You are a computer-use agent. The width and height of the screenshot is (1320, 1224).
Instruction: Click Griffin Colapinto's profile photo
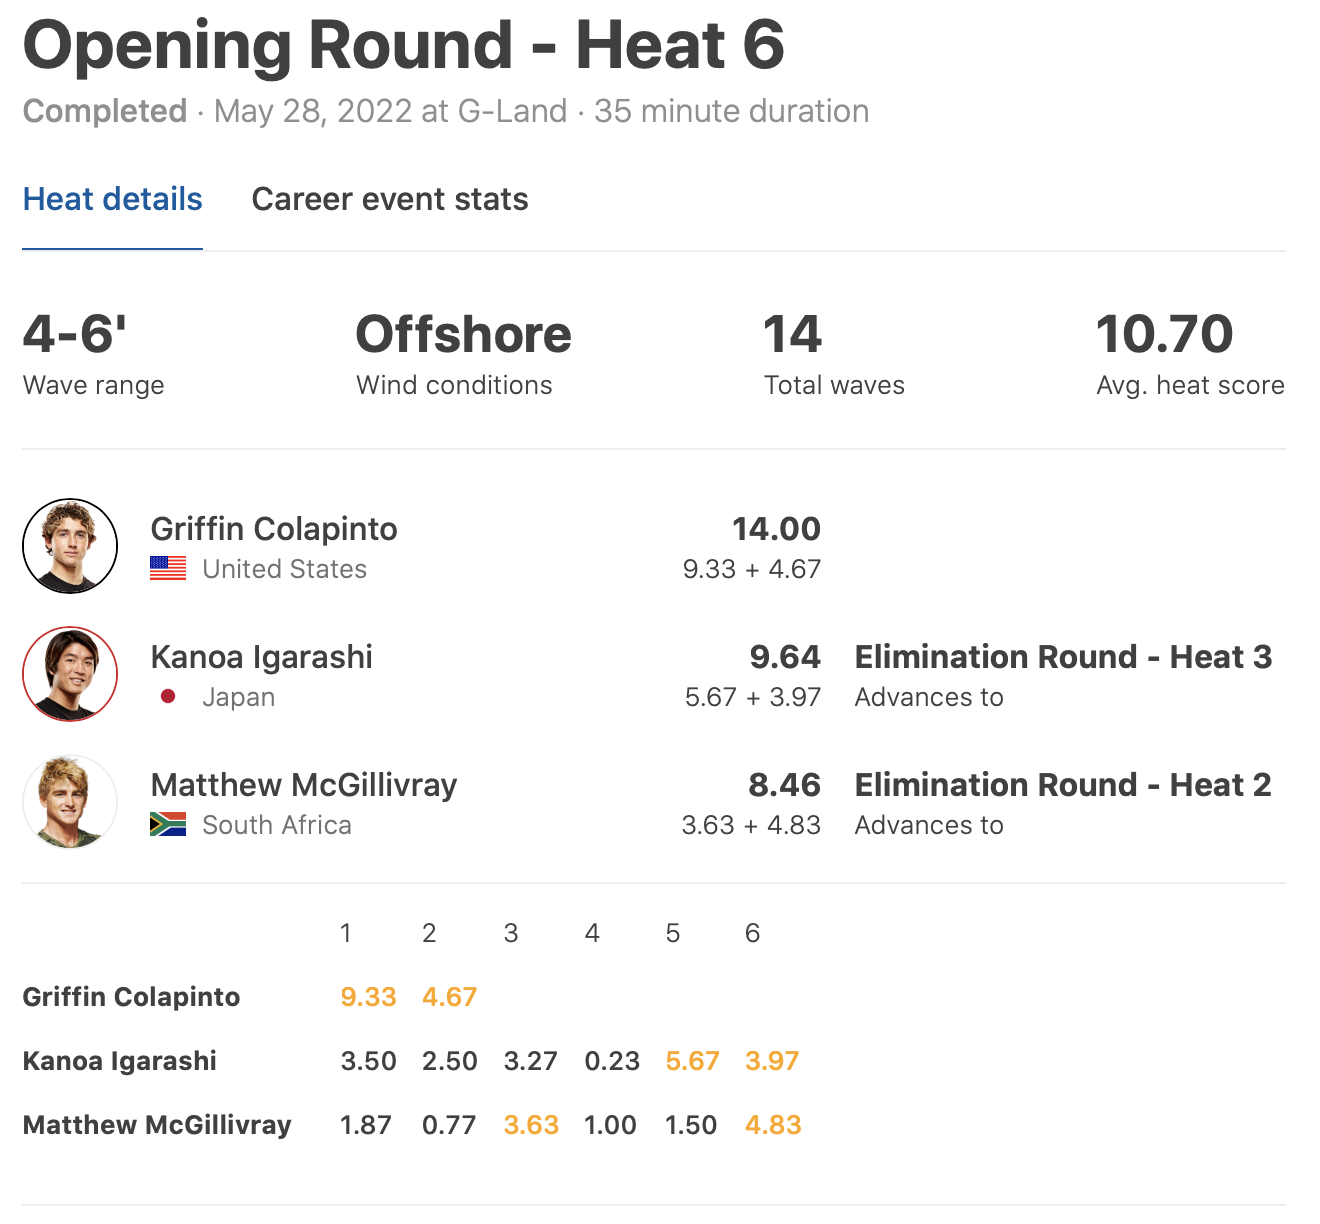[70, 546]
